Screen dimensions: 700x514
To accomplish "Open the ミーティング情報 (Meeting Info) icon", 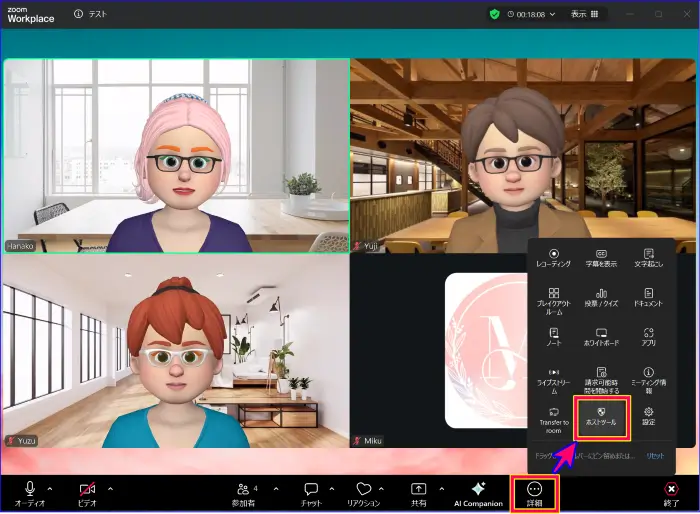I will pyautogui.click(x=649, y=377).
